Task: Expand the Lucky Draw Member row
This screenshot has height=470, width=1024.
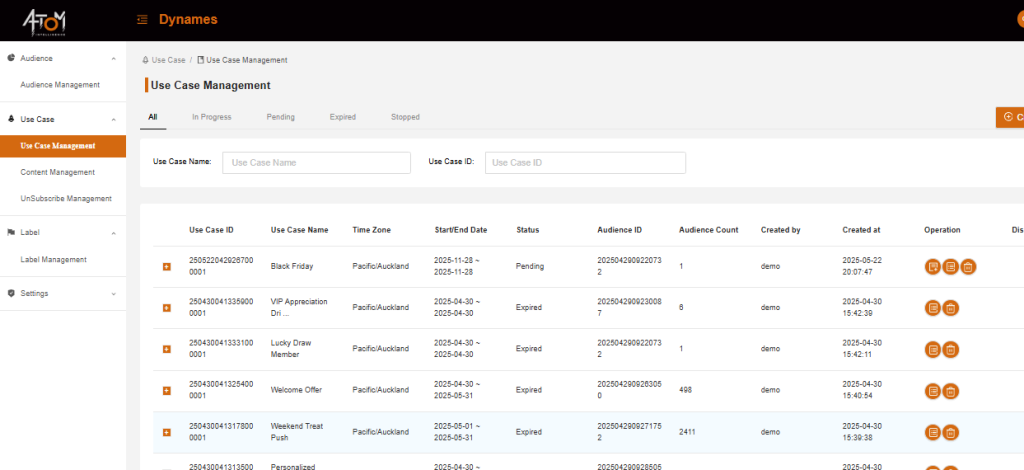Action: coord(167,349)
